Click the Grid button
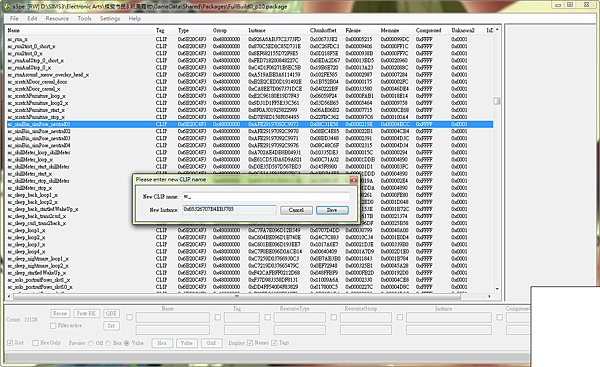Image resolution: width=600 pixels, height=367 pixels. click(212, 343)
